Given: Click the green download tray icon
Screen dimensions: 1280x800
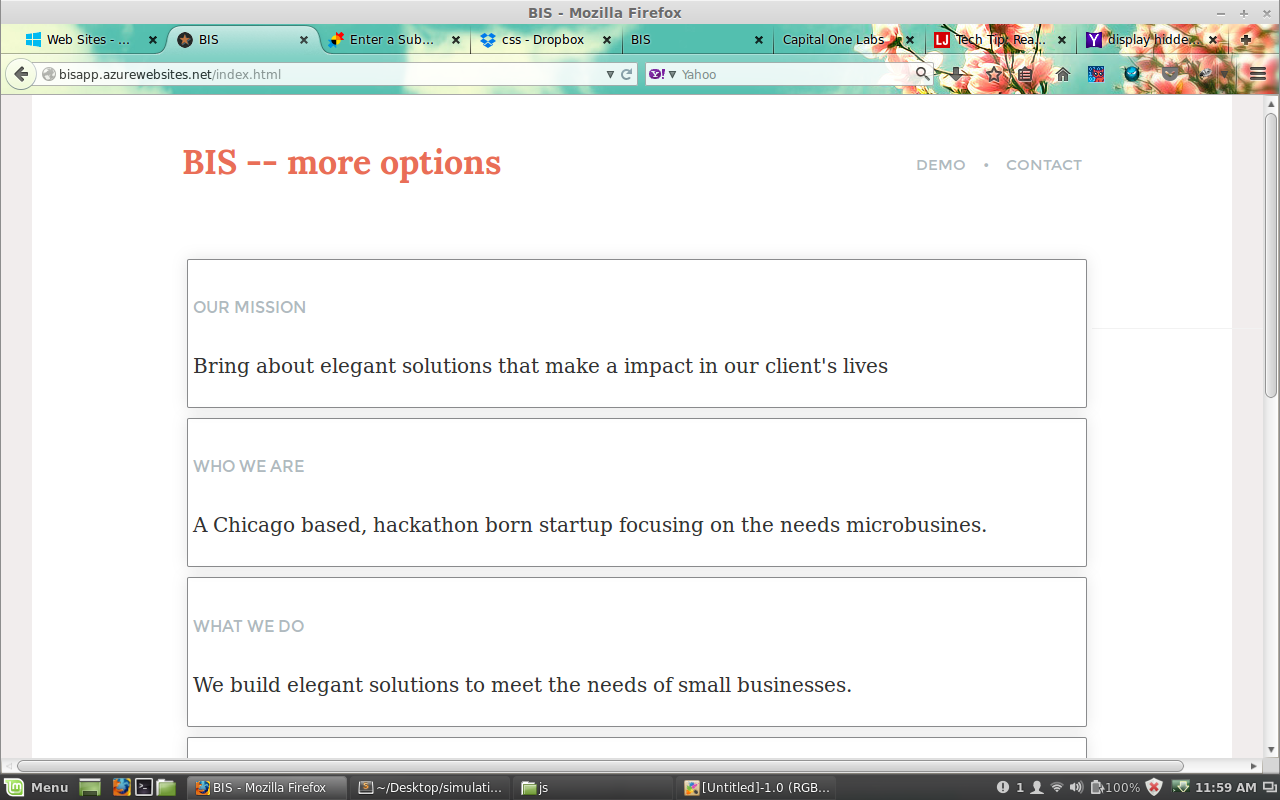Looking at the screenshot, I should pyautogui.click(x=1180, y=787).
